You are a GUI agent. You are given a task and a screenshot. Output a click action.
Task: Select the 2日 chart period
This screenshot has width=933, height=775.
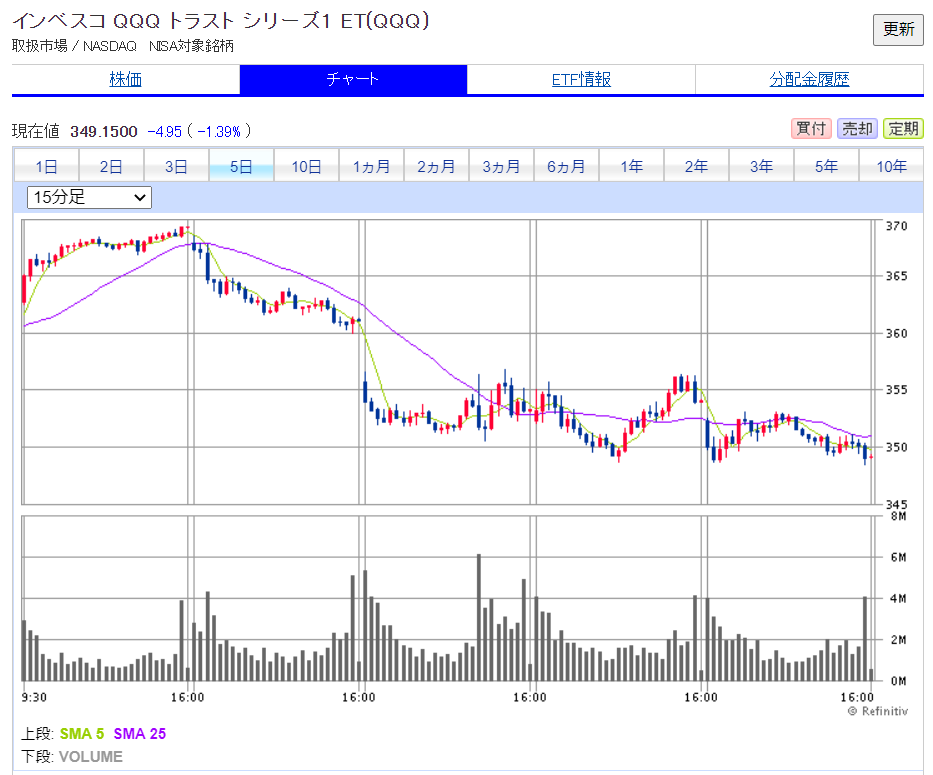111,166
